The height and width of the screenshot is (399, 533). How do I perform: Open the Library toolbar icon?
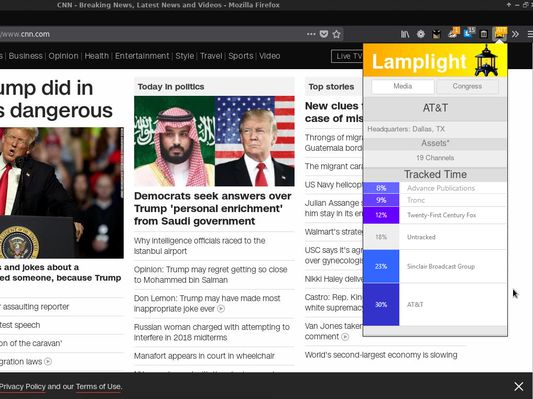405,34
